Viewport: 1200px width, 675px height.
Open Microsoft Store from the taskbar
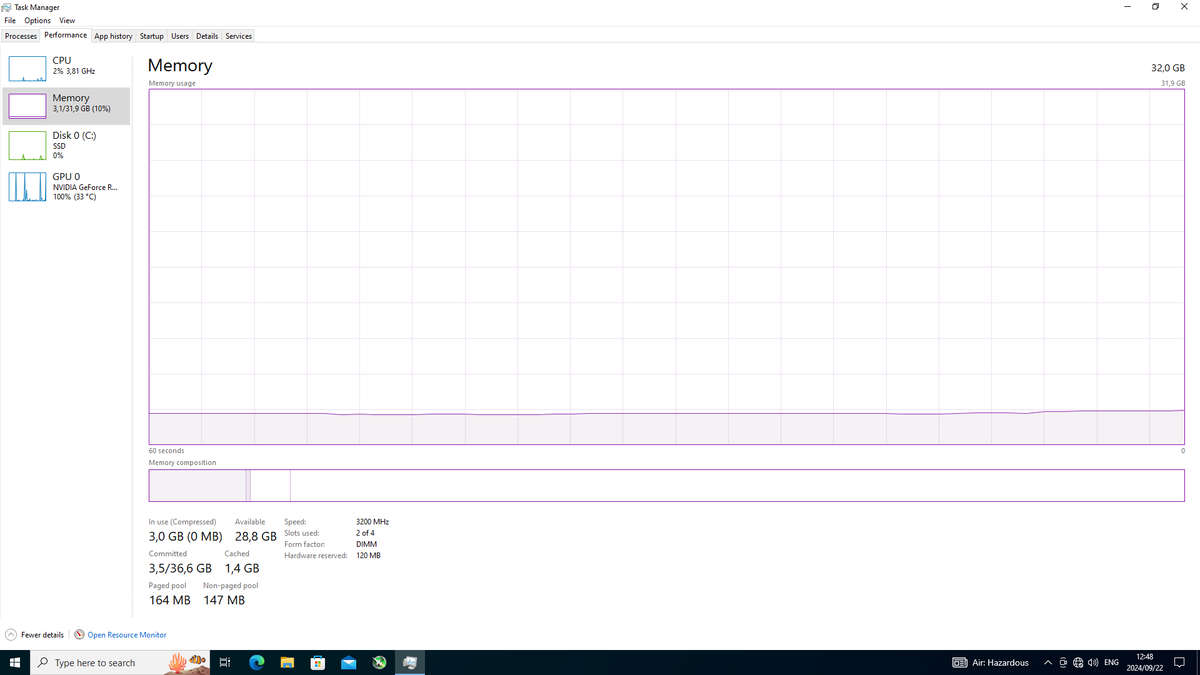(317, 662)
